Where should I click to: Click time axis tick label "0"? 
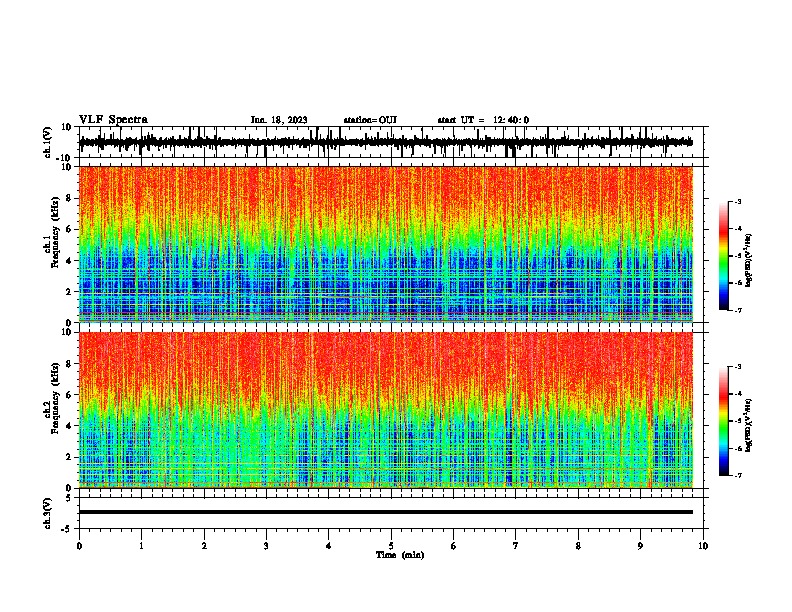click(x=79, y=546)
